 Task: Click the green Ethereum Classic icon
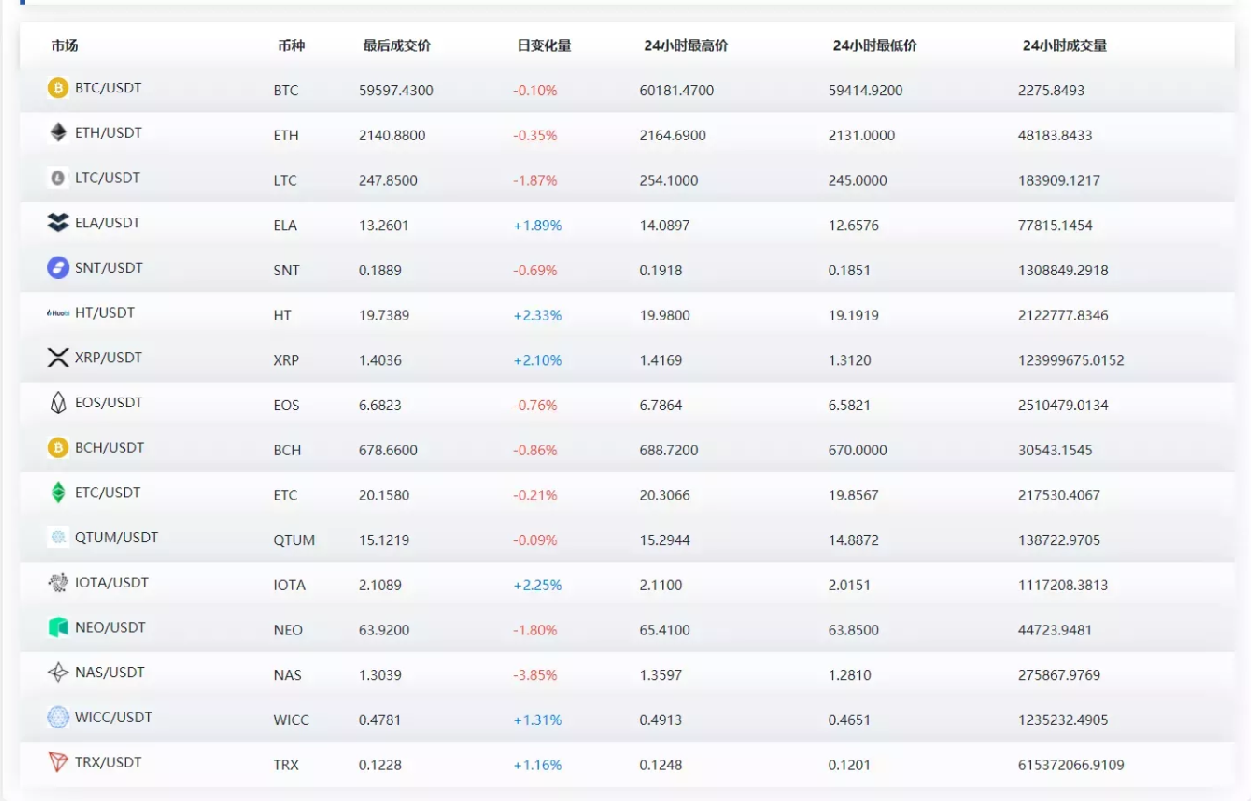click(x=58, y=493)
